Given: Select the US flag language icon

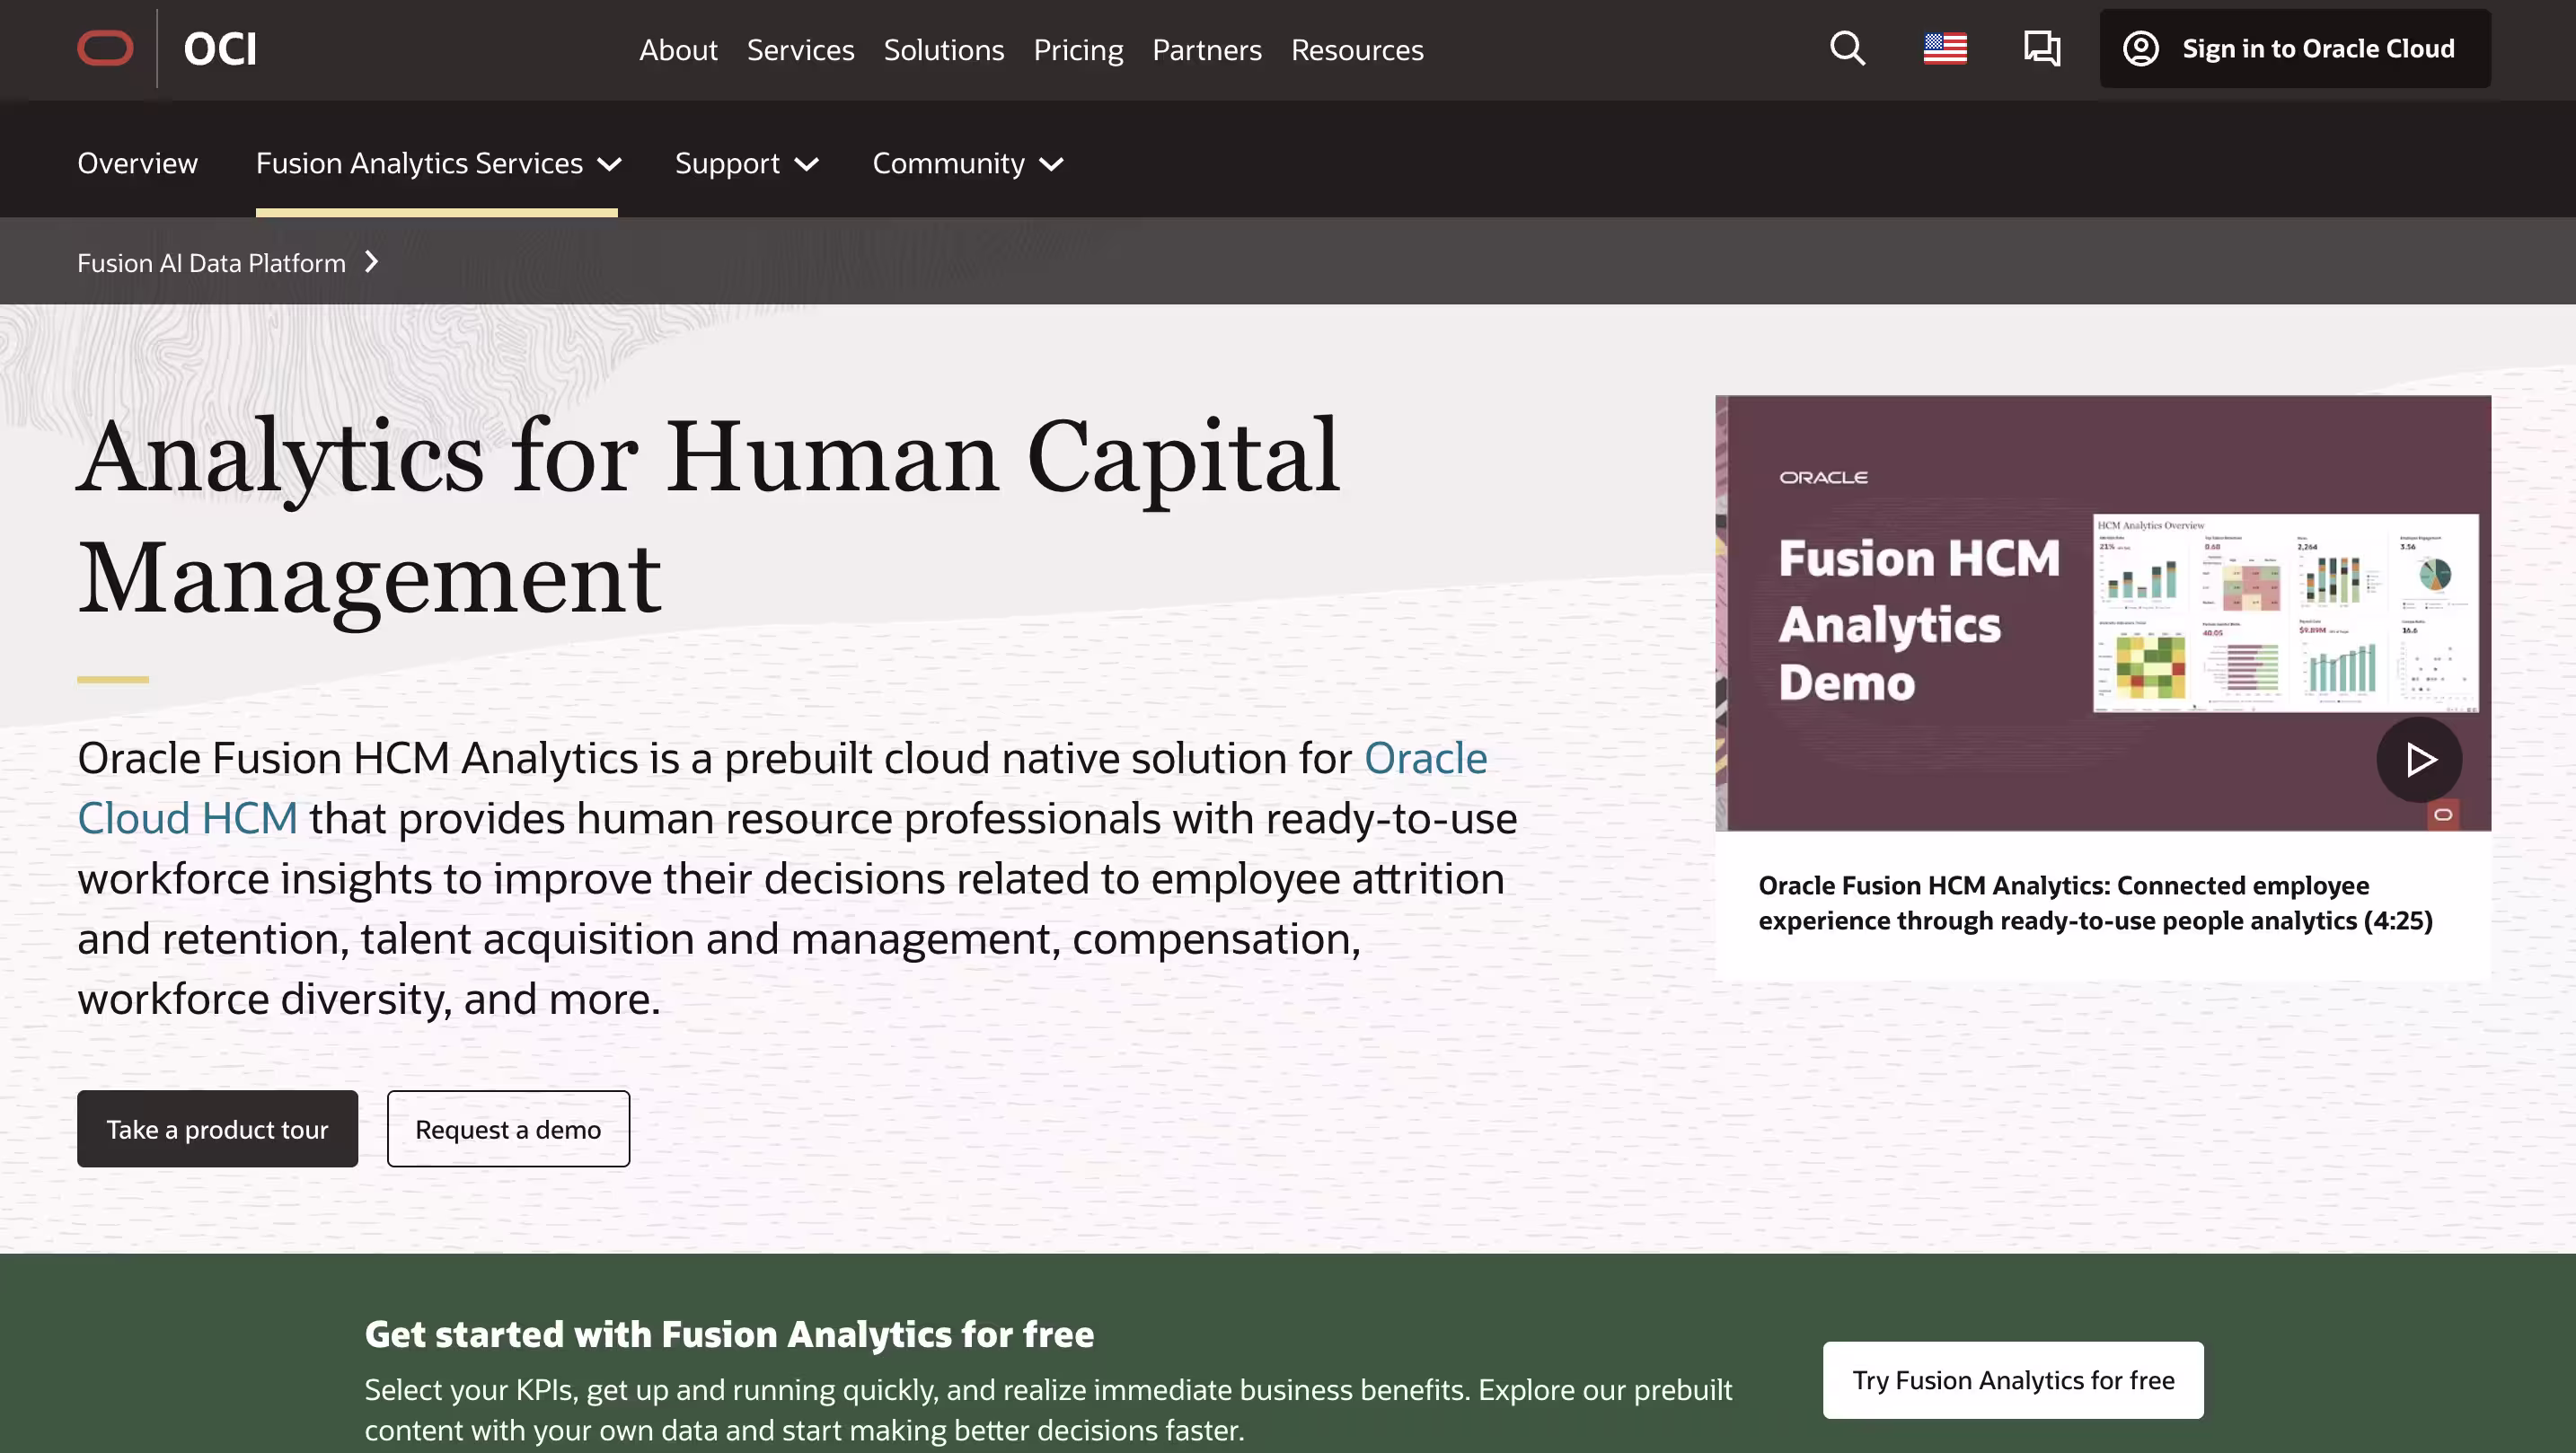Looking at the screenshot, I should tap(1945, 48).
